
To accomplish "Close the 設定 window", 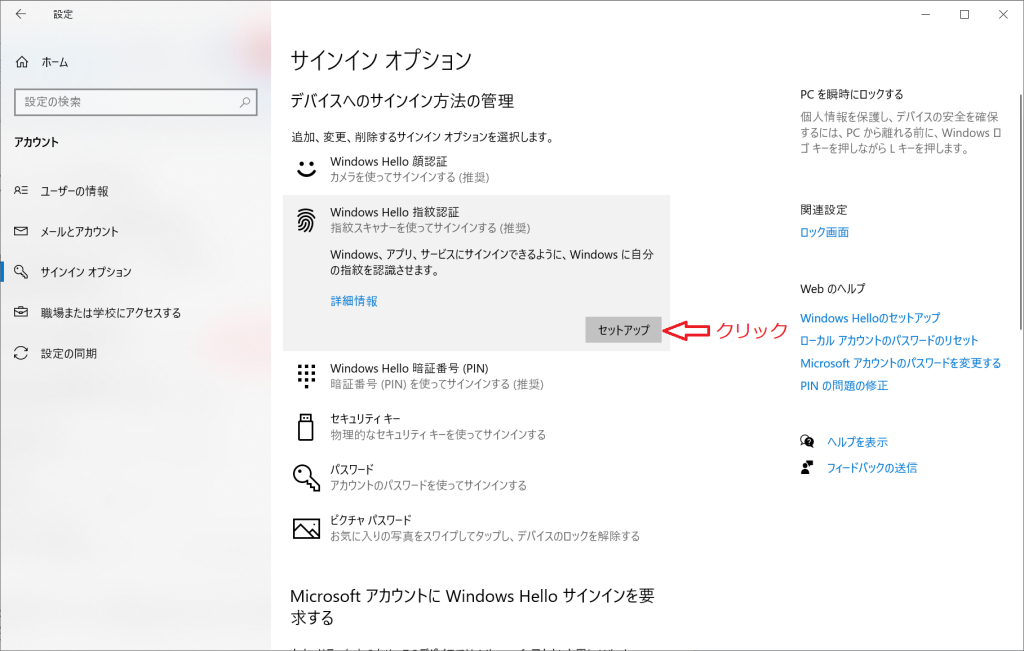I will point(1003,14).
